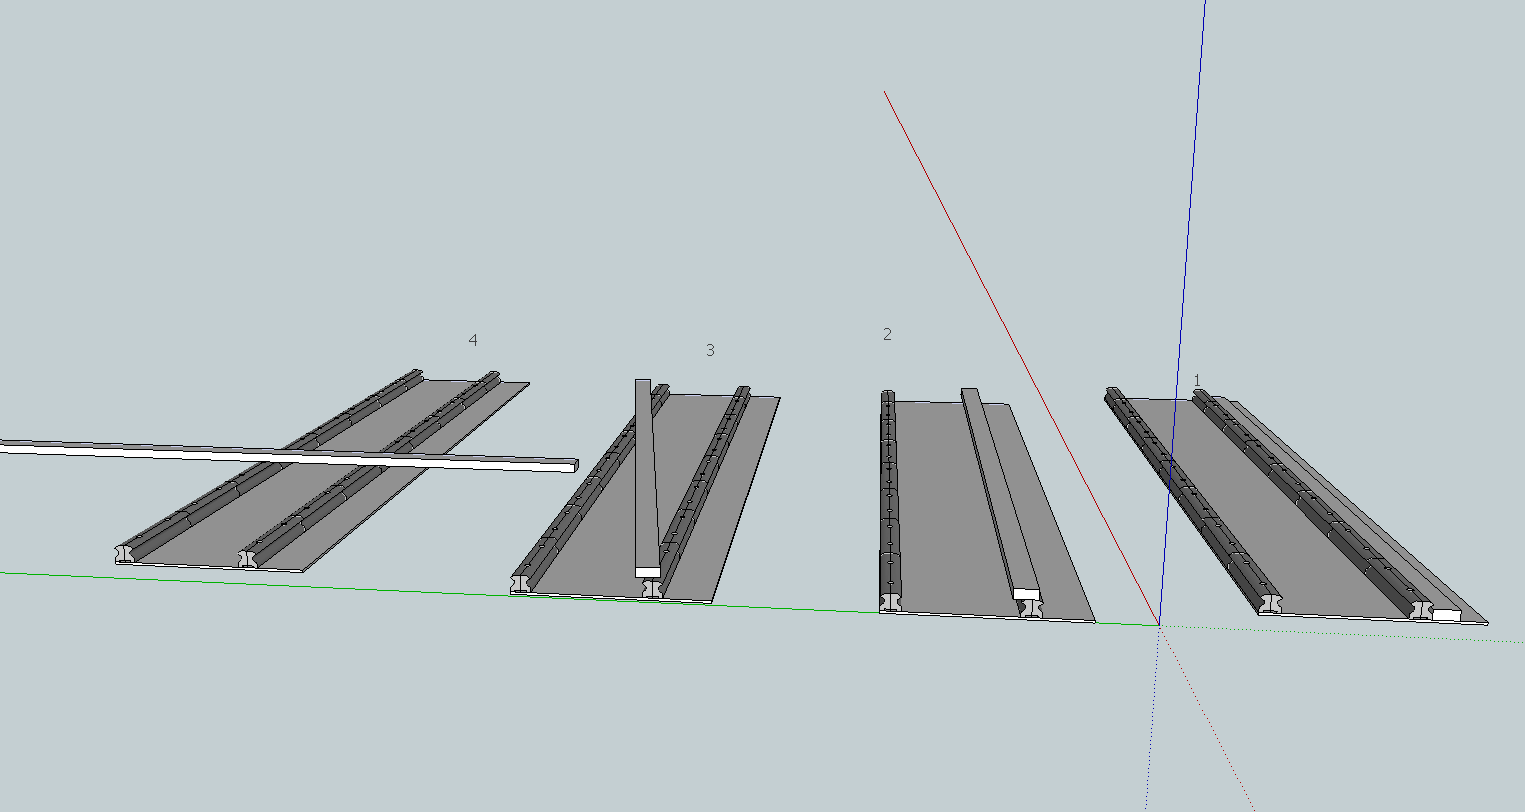Click the text label "3"
The image size is (1525, 812).
[x=710, y=350]
